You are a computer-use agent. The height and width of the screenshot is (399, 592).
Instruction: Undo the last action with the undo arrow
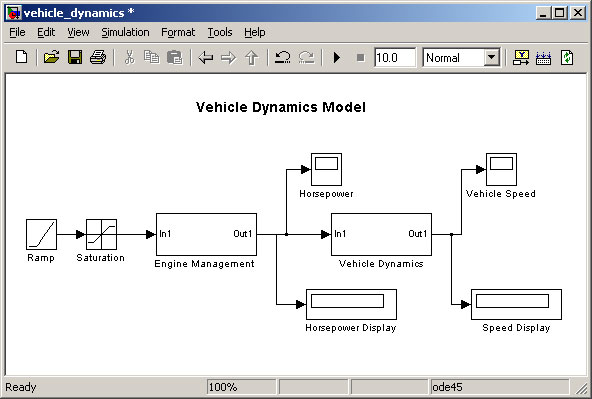tap(283, 57)
